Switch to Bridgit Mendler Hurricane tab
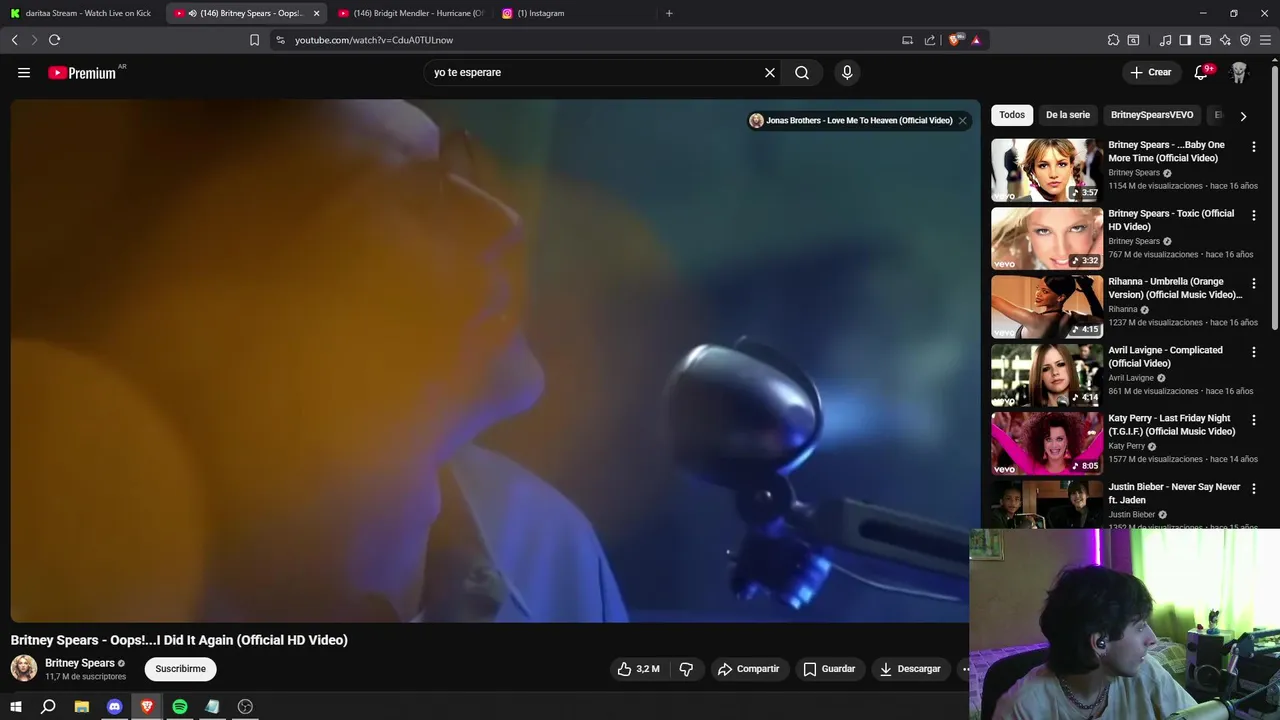 point(410,13)
